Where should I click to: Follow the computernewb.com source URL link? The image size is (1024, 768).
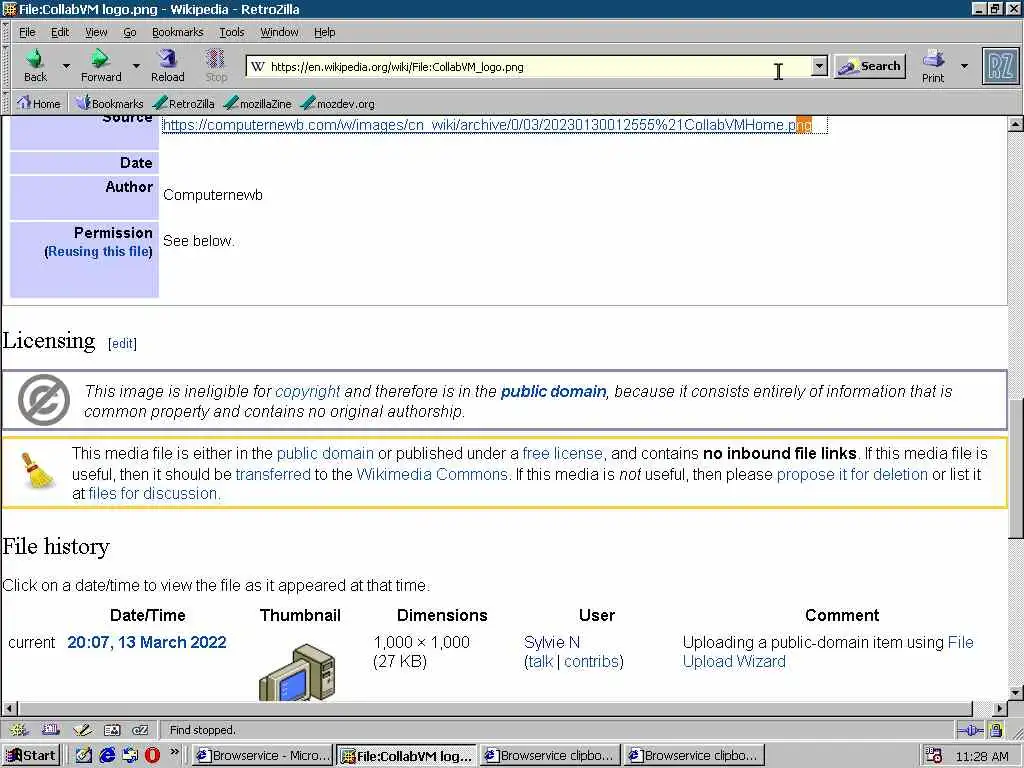point(487,125)
